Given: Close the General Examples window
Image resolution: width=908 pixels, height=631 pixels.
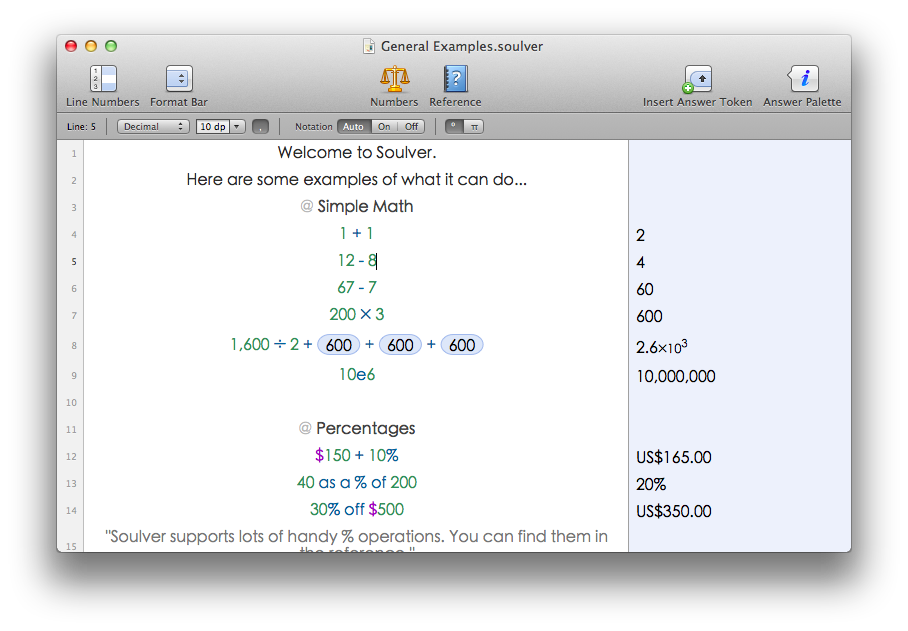Looking at the screenshot, I should pyautogui.click(x=71, y=46).
